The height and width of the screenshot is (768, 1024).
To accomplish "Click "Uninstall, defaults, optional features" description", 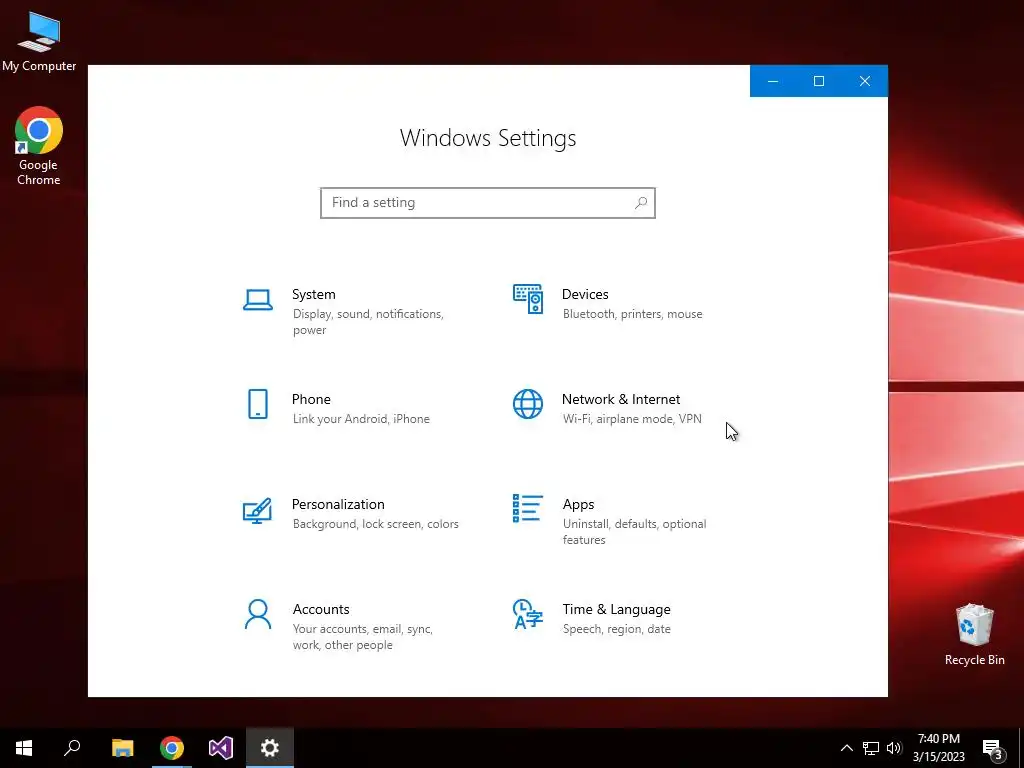I will tap(634, 532).
